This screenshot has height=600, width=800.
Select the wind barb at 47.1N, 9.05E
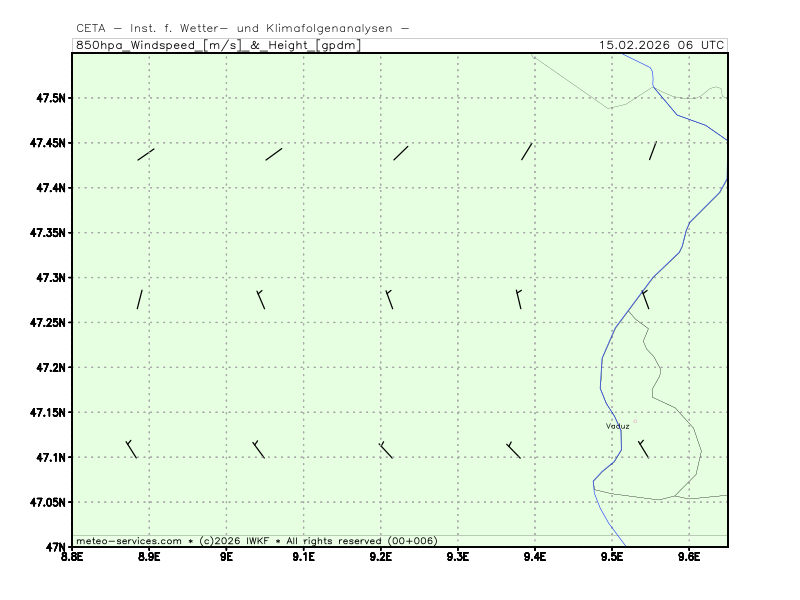point(259,449)
